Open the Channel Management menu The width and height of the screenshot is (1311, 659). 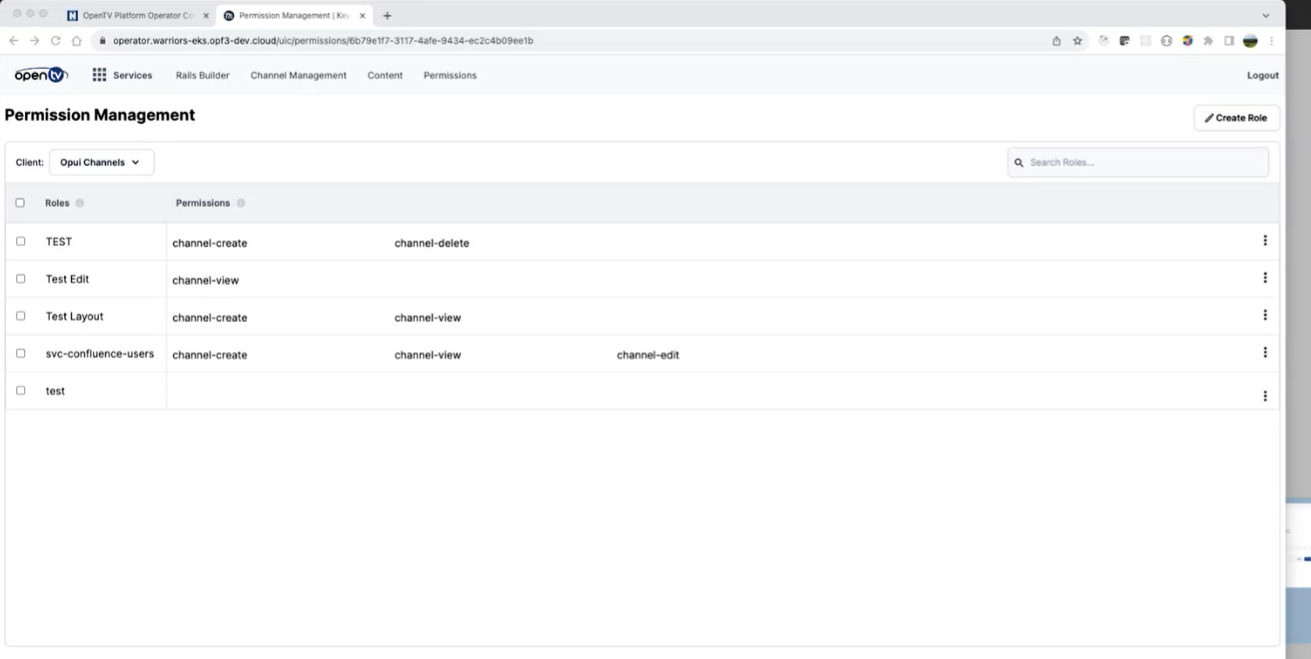298,75
